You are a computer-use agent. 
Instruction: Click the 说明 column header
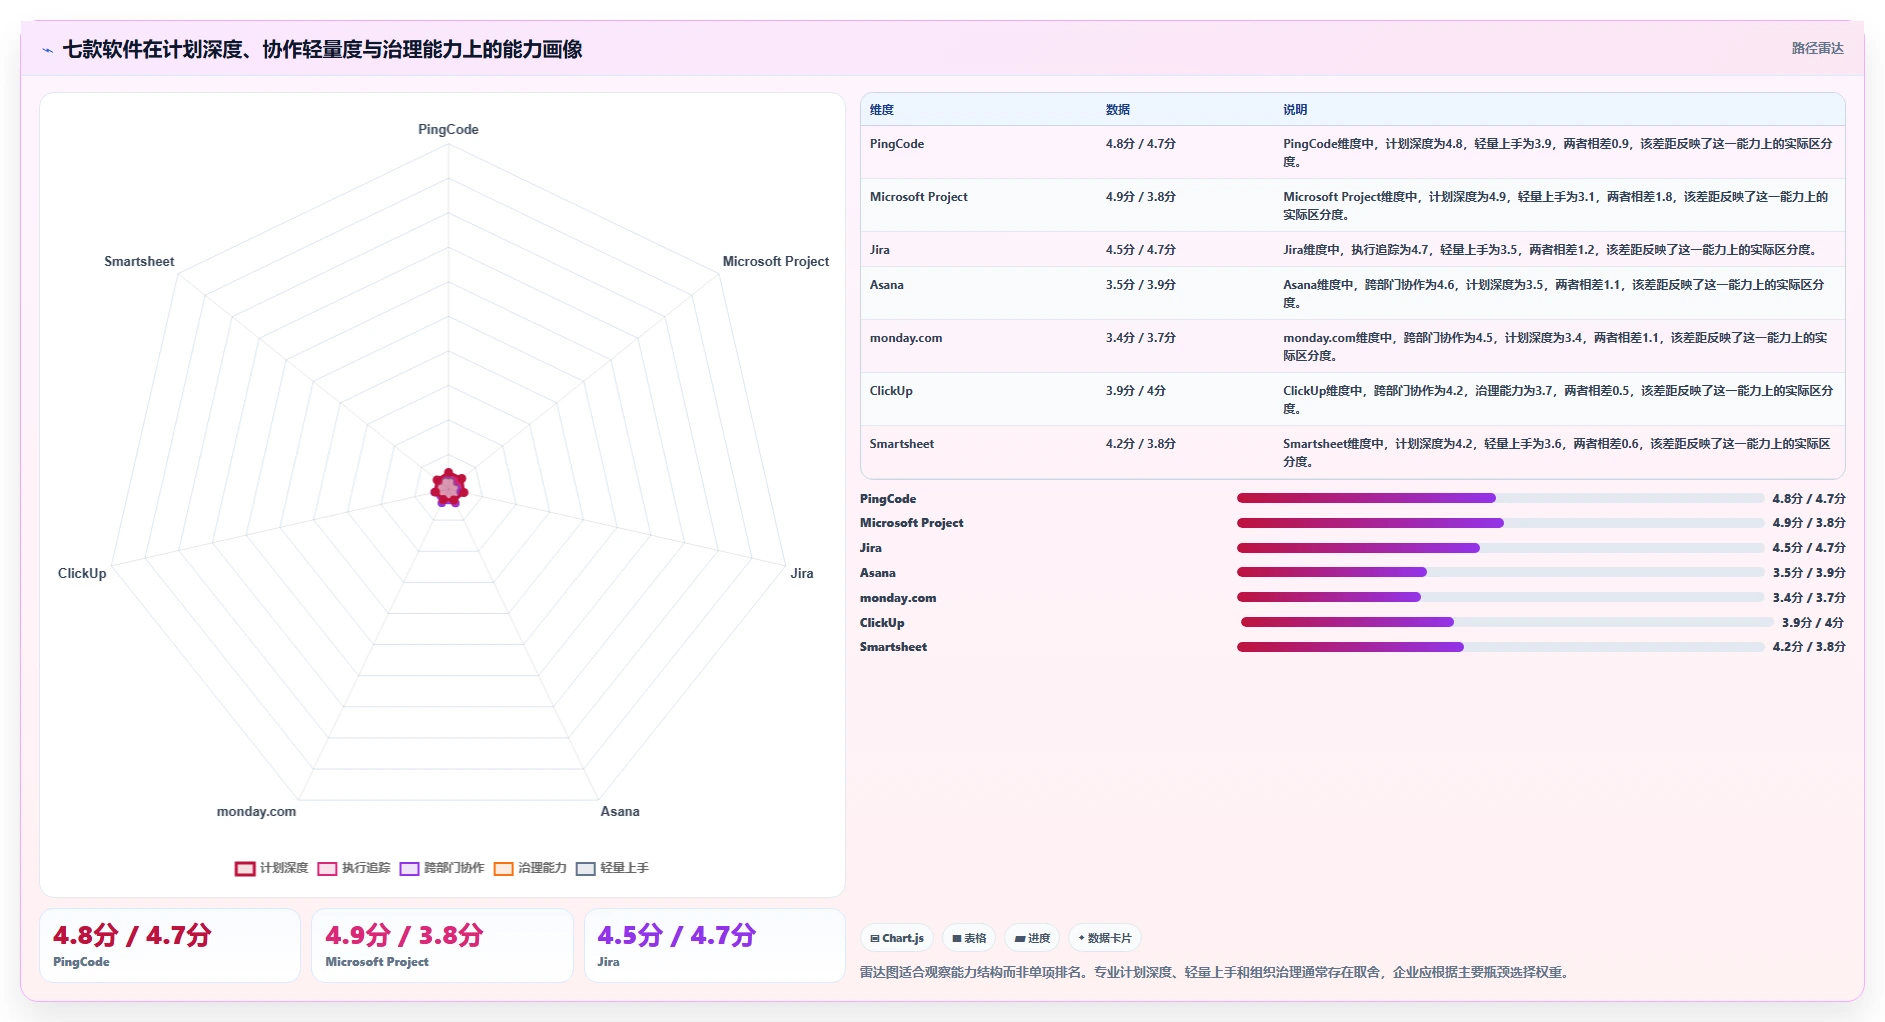(x=1295, y=110)
